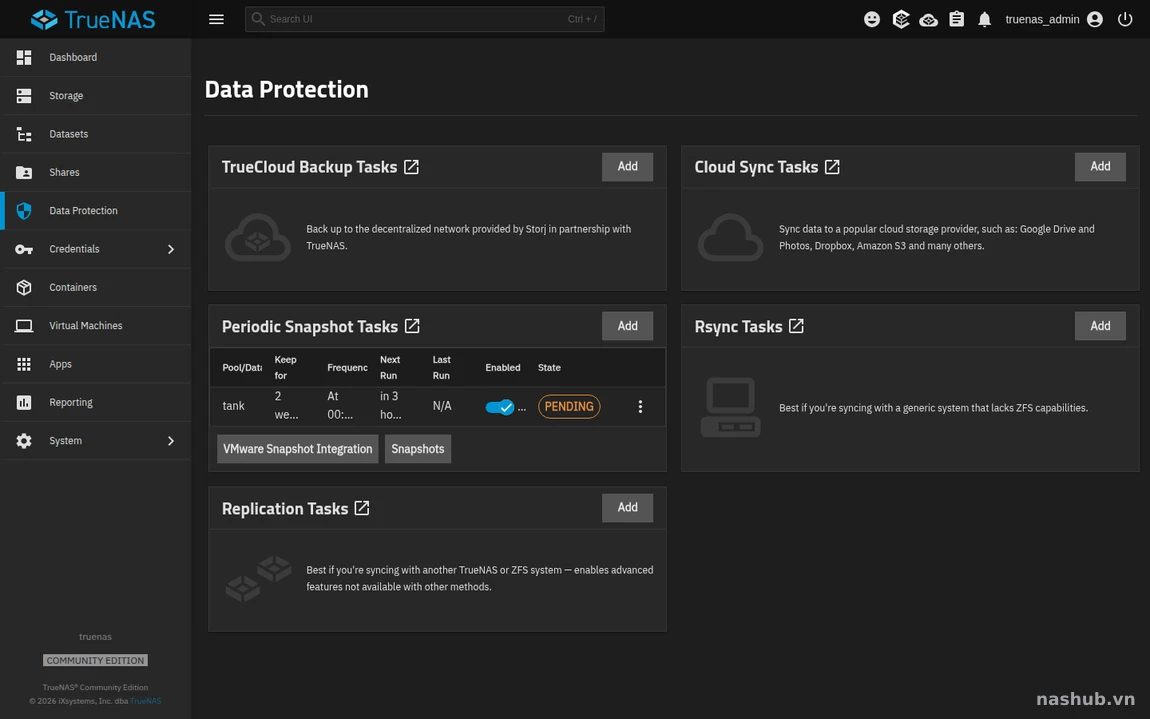Open the Datasets page
Screen dimensions: 1150x719
tap(95, 134)
